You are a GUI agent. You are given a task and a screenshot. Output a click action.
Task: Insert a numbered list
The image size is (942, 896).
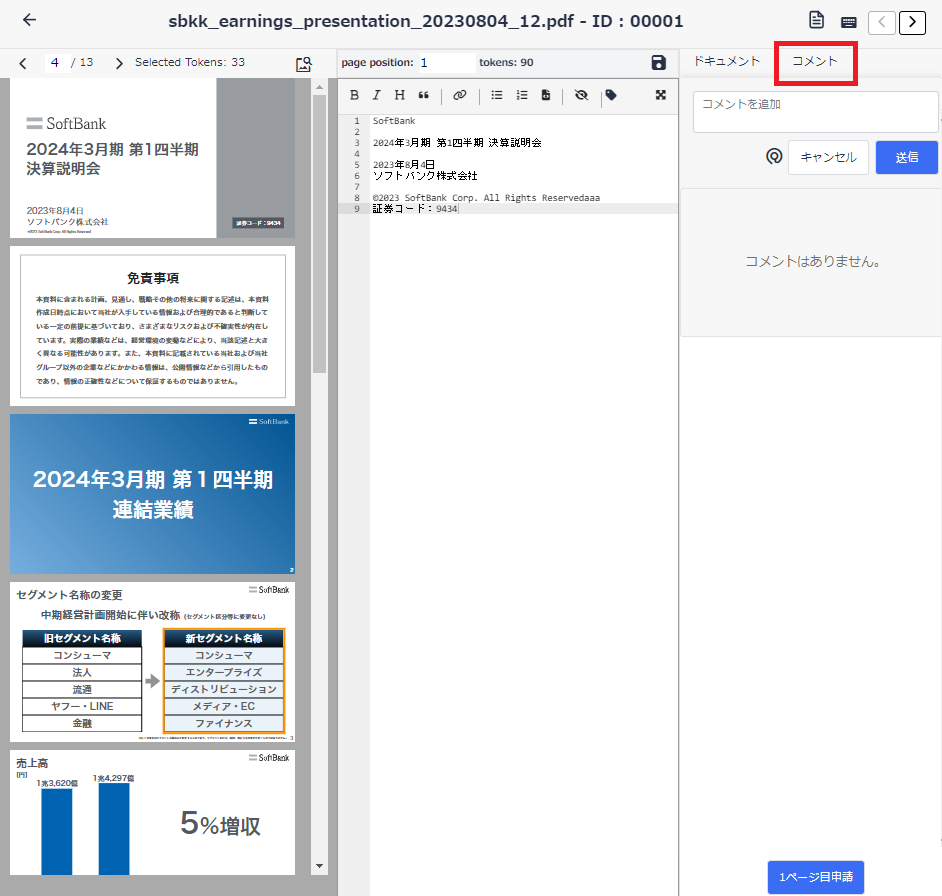click(x=521, y=95)
